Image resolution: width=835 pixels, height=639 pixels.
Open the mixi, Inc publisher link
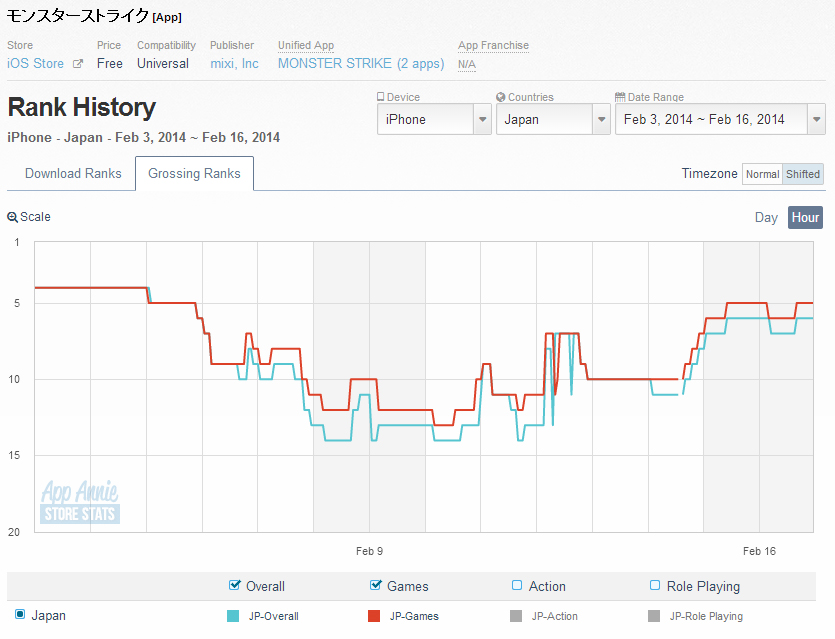coord(234,63)
